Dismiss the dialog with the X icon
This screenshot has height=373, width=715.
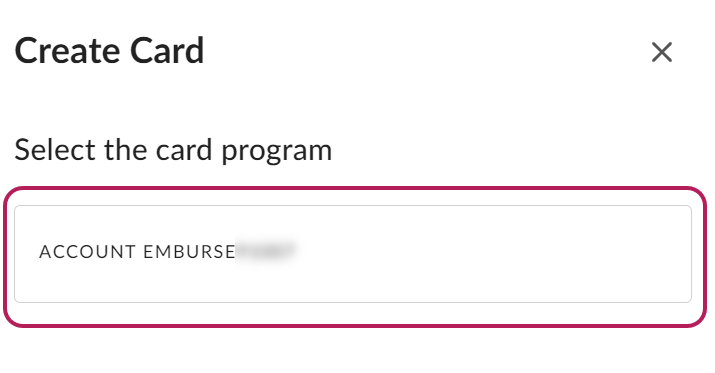click(662, 52)
